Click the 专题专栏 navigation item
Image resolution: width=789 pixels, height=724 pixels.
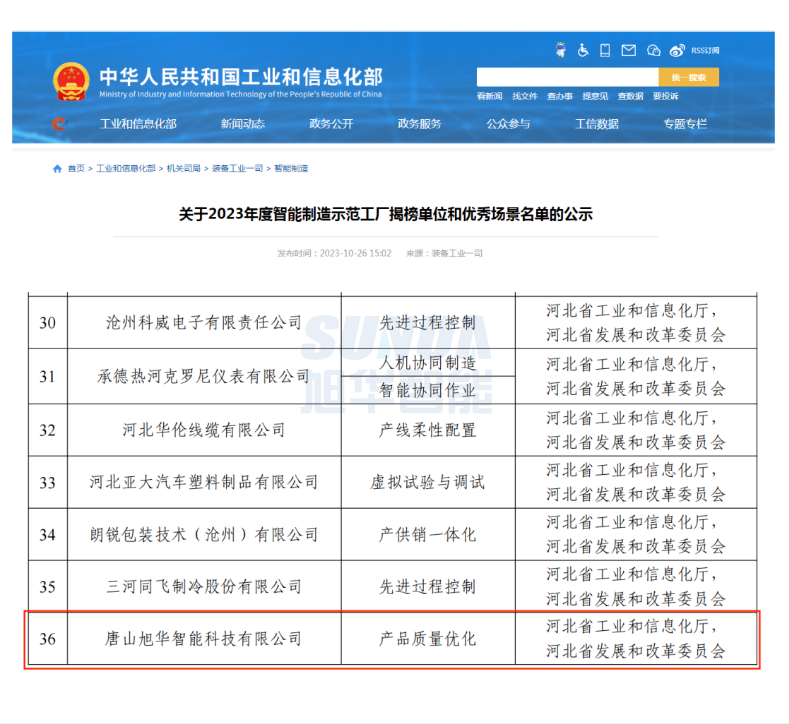pyautogui.click(x=684, y=124)
